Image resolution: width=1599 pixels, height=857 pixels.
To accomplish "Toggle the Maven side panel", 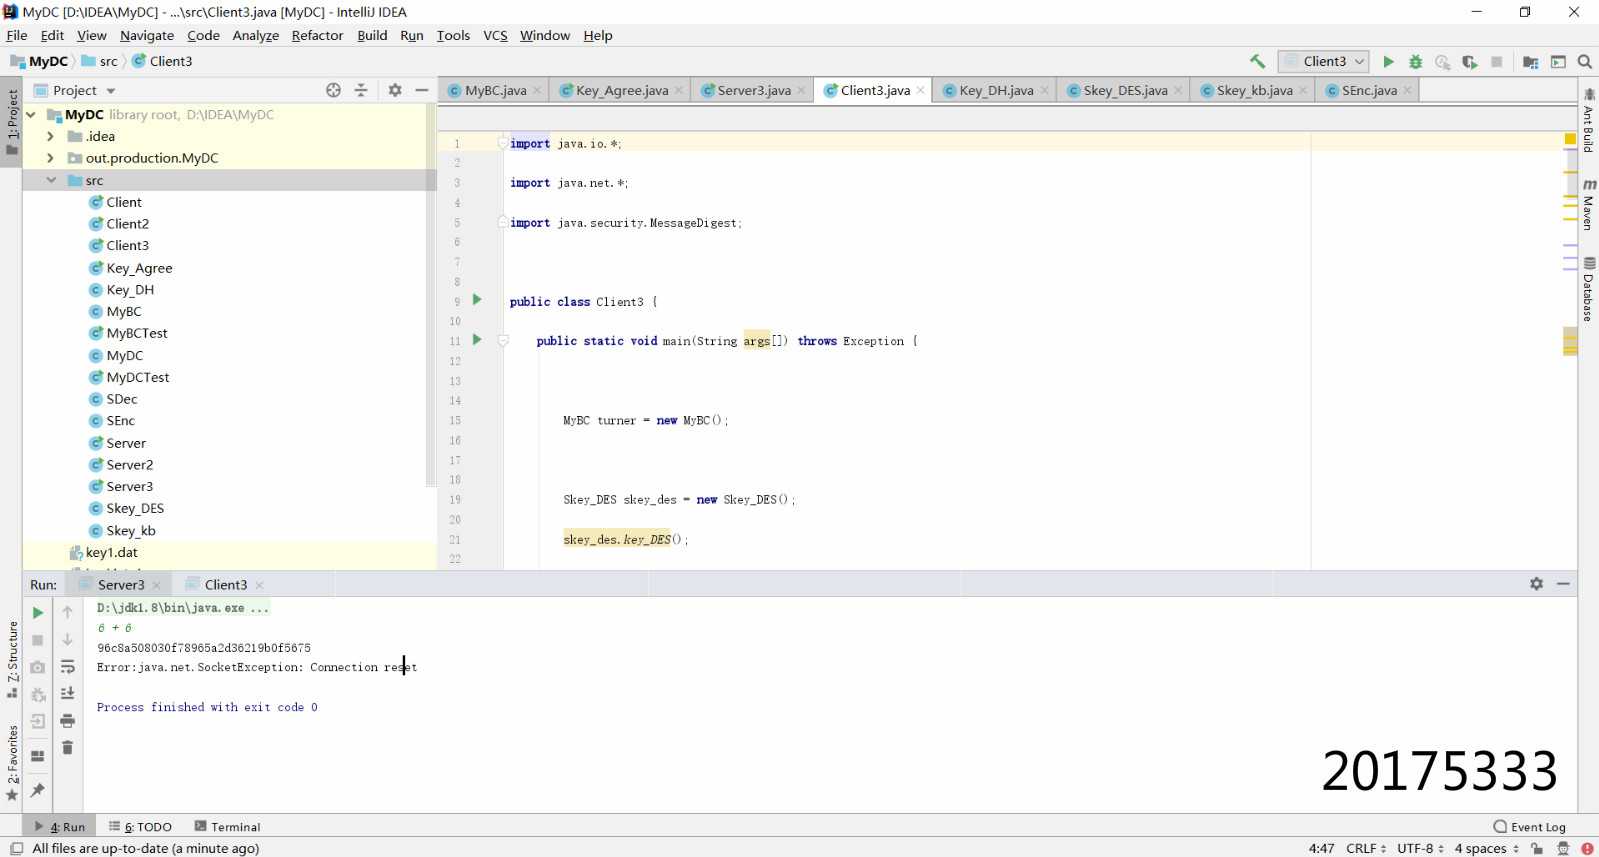I will tap(1588, 205).
